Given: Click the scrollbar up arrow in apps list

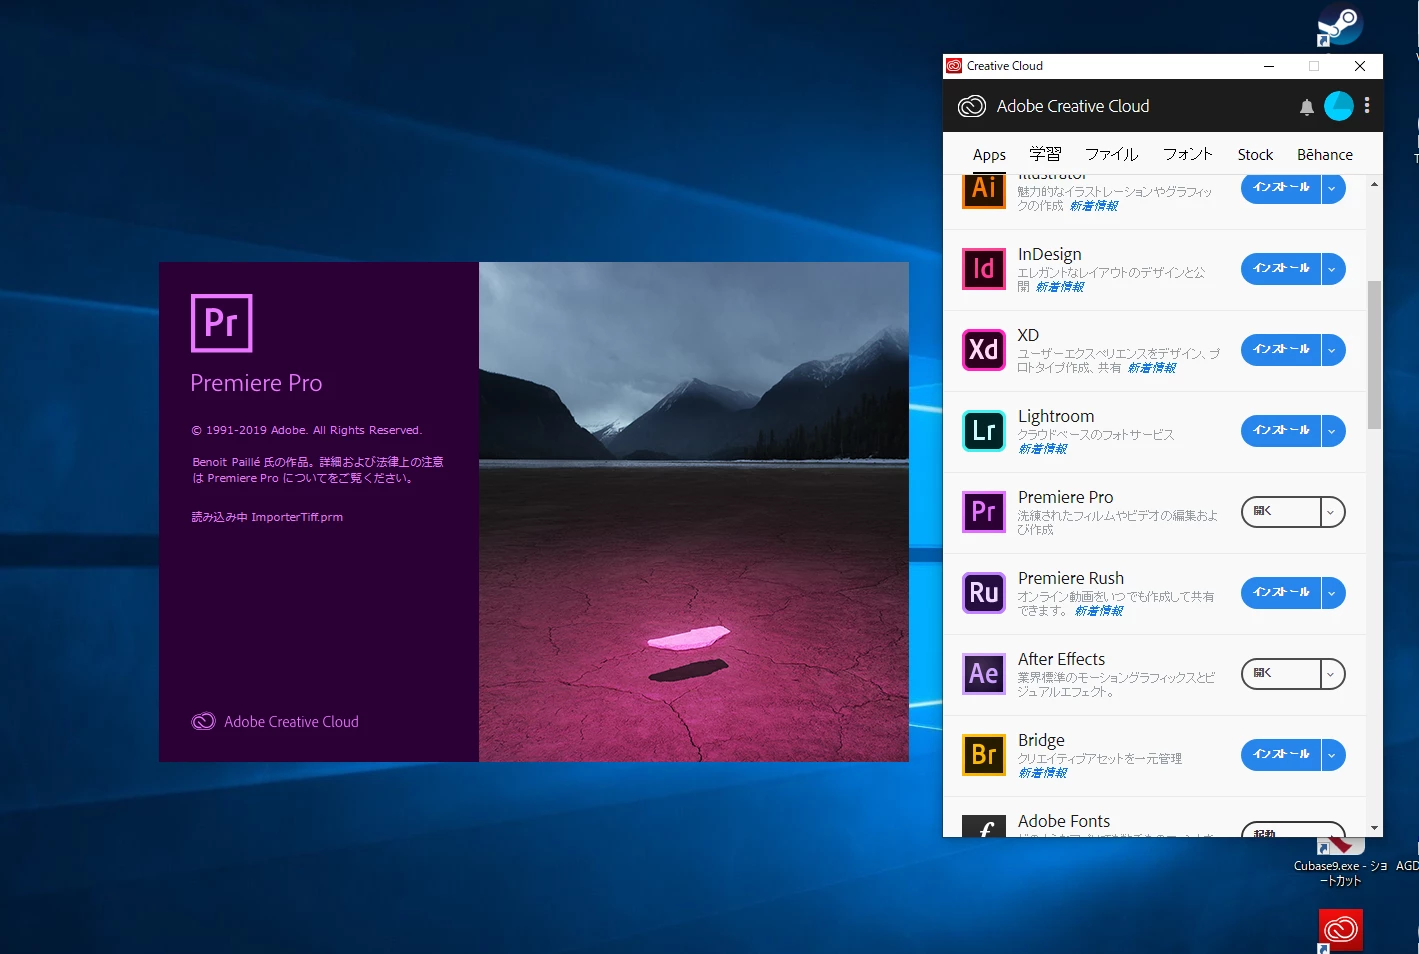Looking at the screenshot, I should click(x=1374, y=185).
